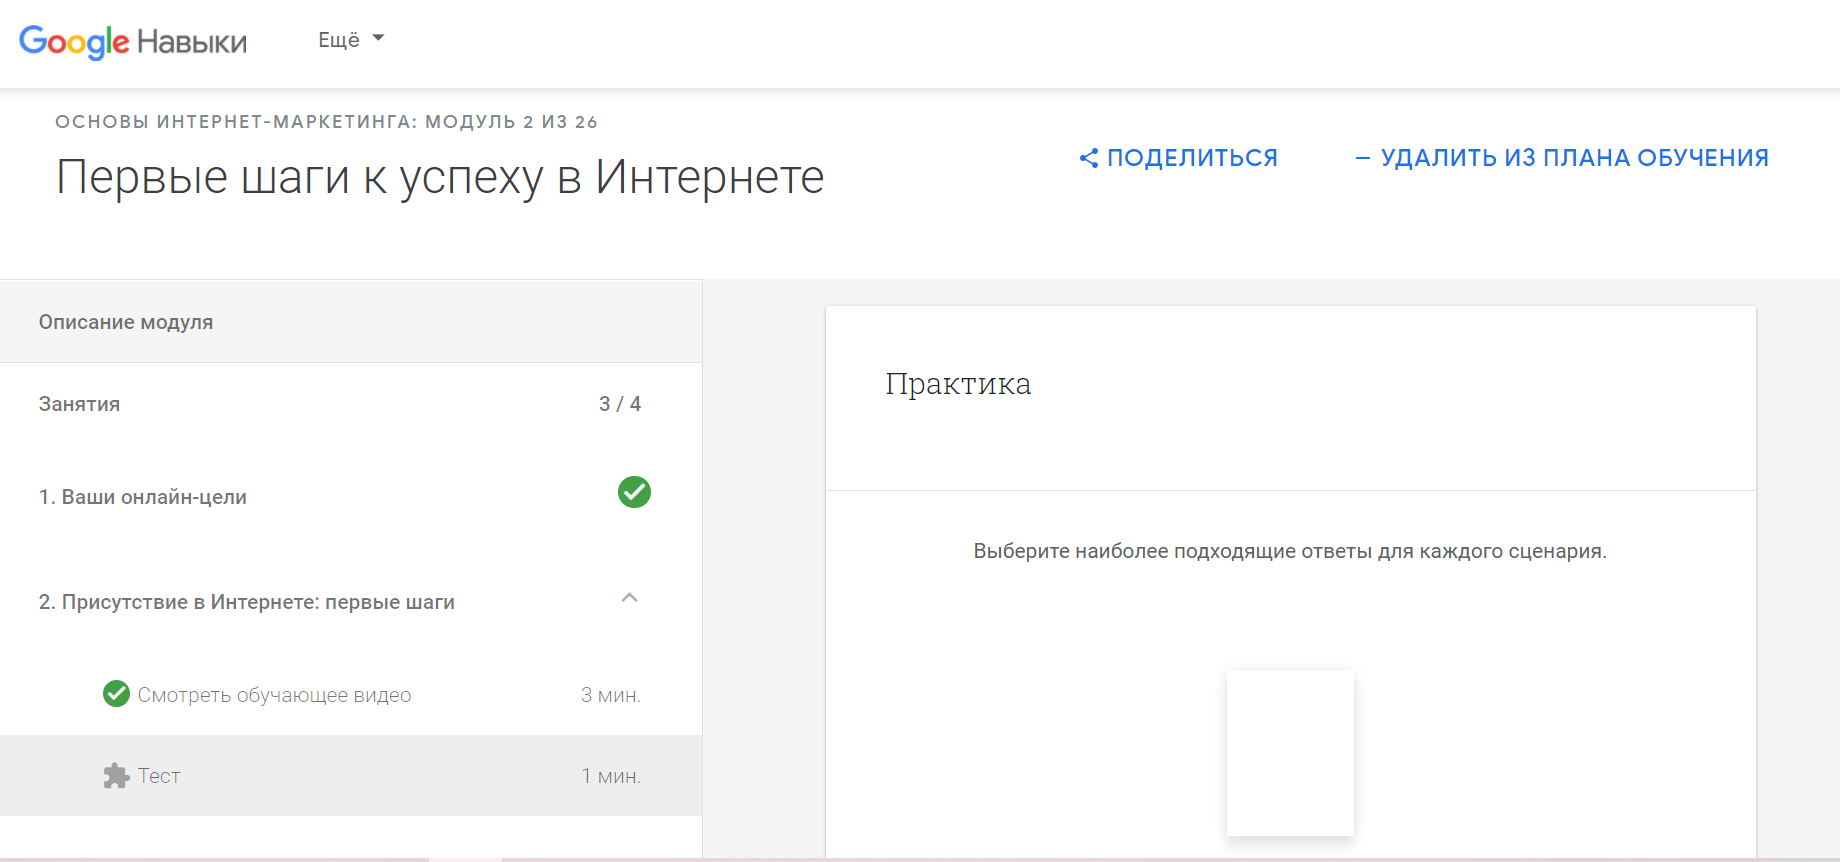Click the Google Навыки logo

coord(133,41)
